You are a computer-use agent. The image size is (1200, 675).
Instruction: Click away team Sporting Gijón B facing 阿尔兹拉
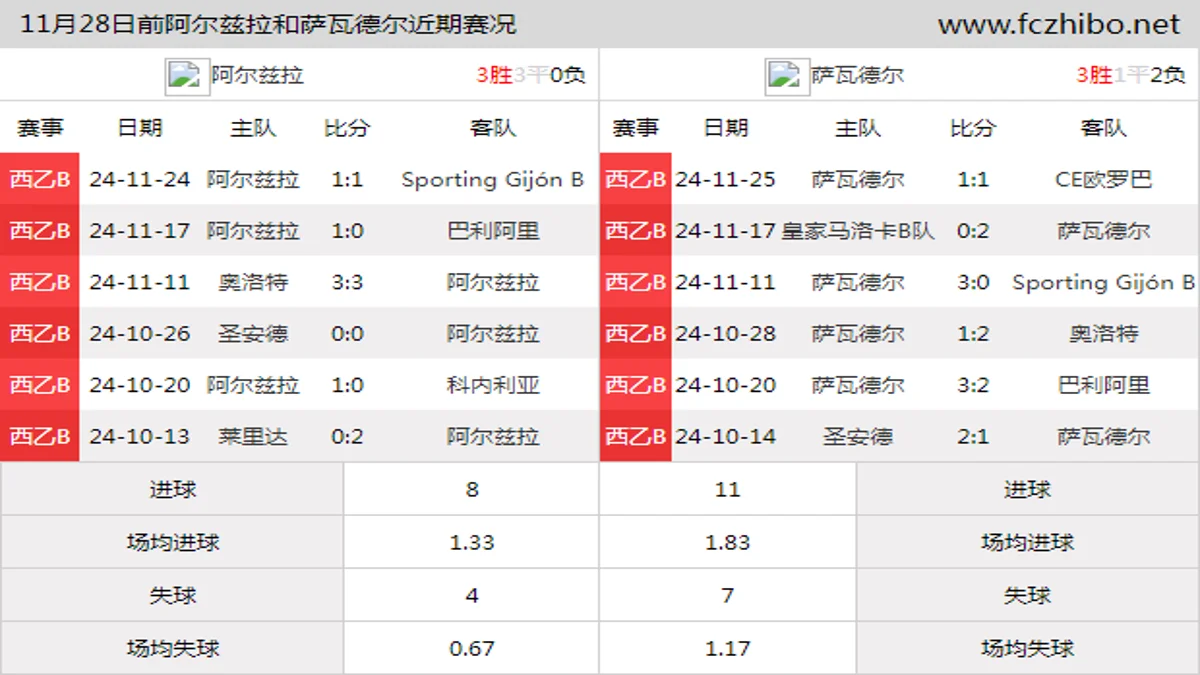(493, 180)
